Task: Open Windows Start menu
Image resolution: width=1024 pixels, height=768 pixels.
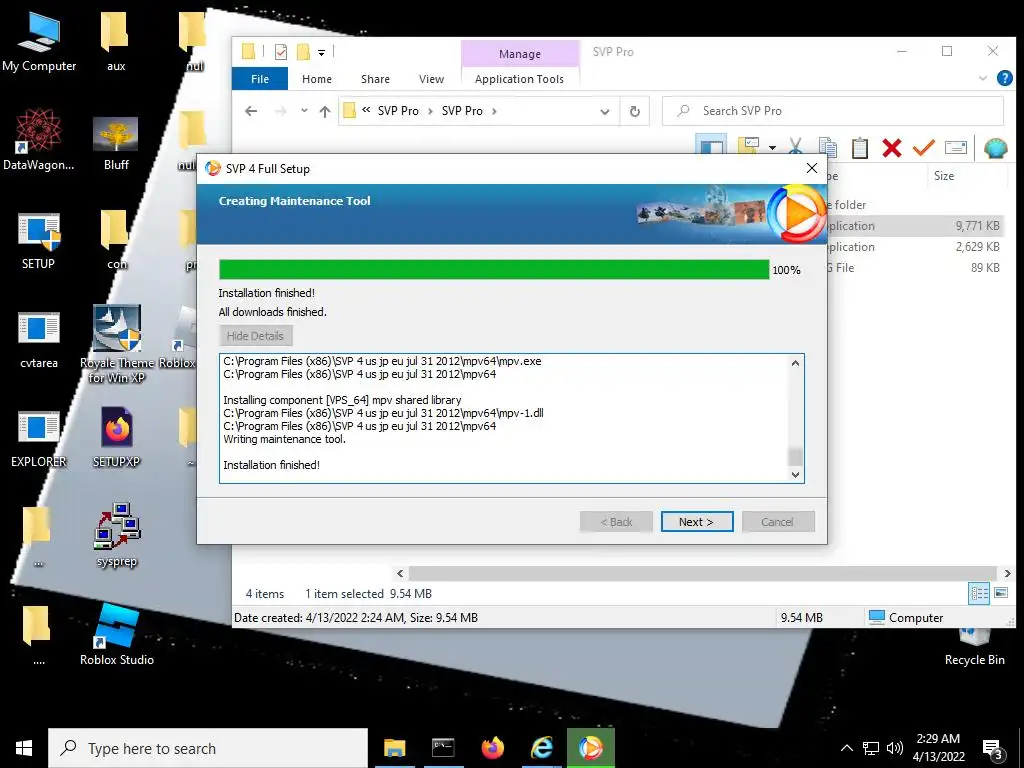Action: click(x=24, y=748)
